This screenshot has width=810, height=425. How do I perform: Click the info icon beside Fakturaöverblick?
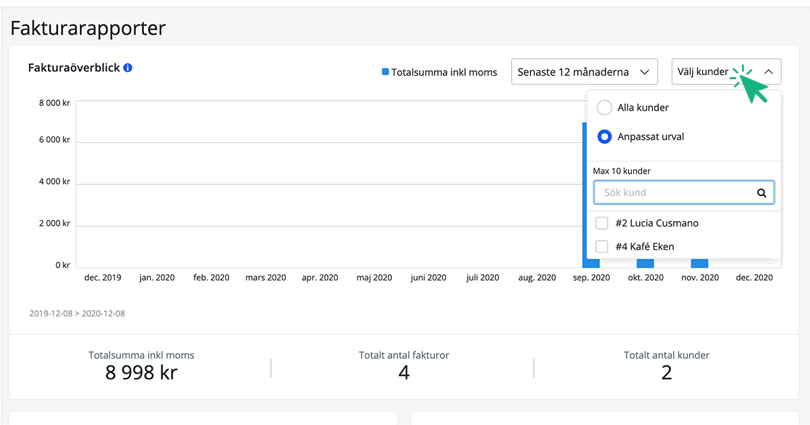pos(128,68)
